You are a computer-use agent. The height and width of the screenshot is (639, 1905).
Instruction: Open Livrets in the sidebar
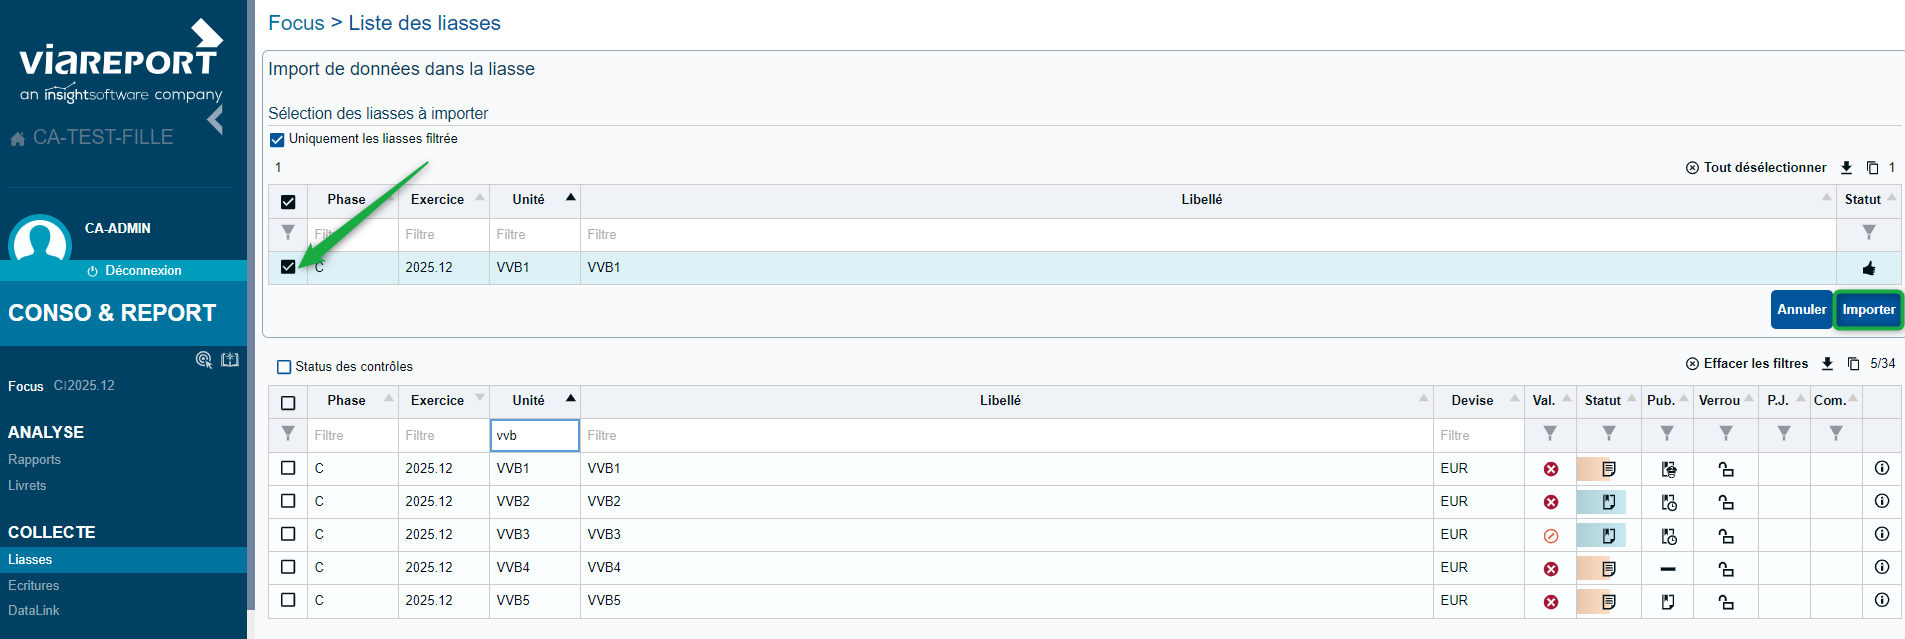(27, 486)
